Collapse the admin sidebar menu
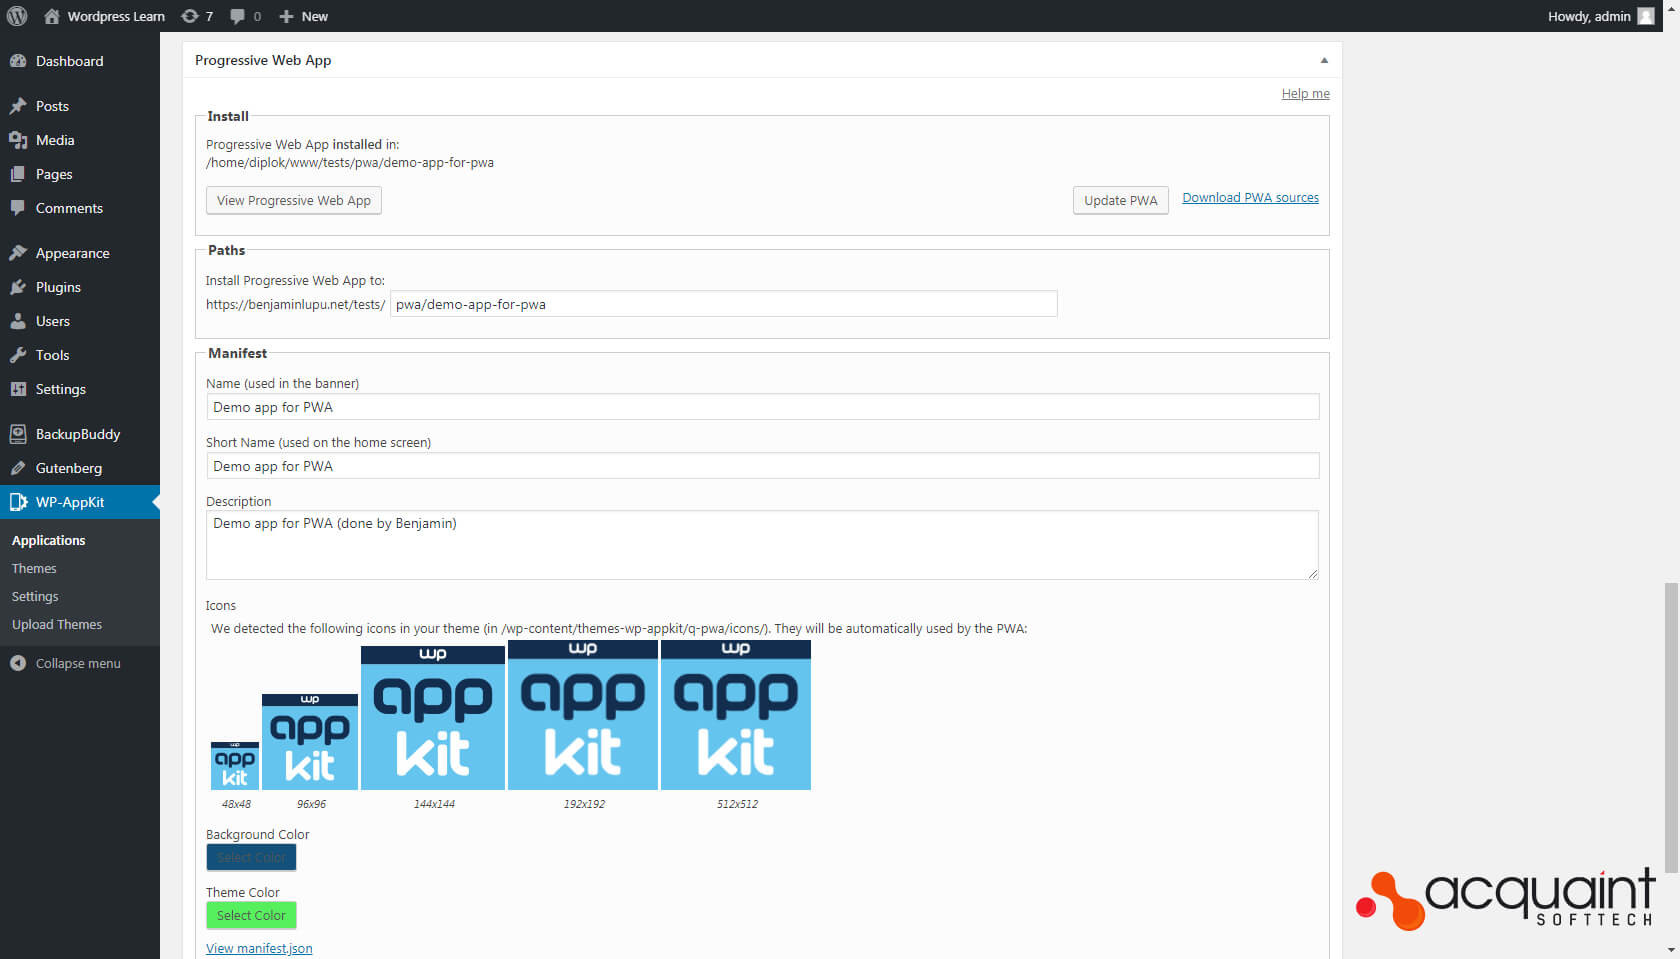Screen dimensions: 1680x959 click(x=77, y=663)
